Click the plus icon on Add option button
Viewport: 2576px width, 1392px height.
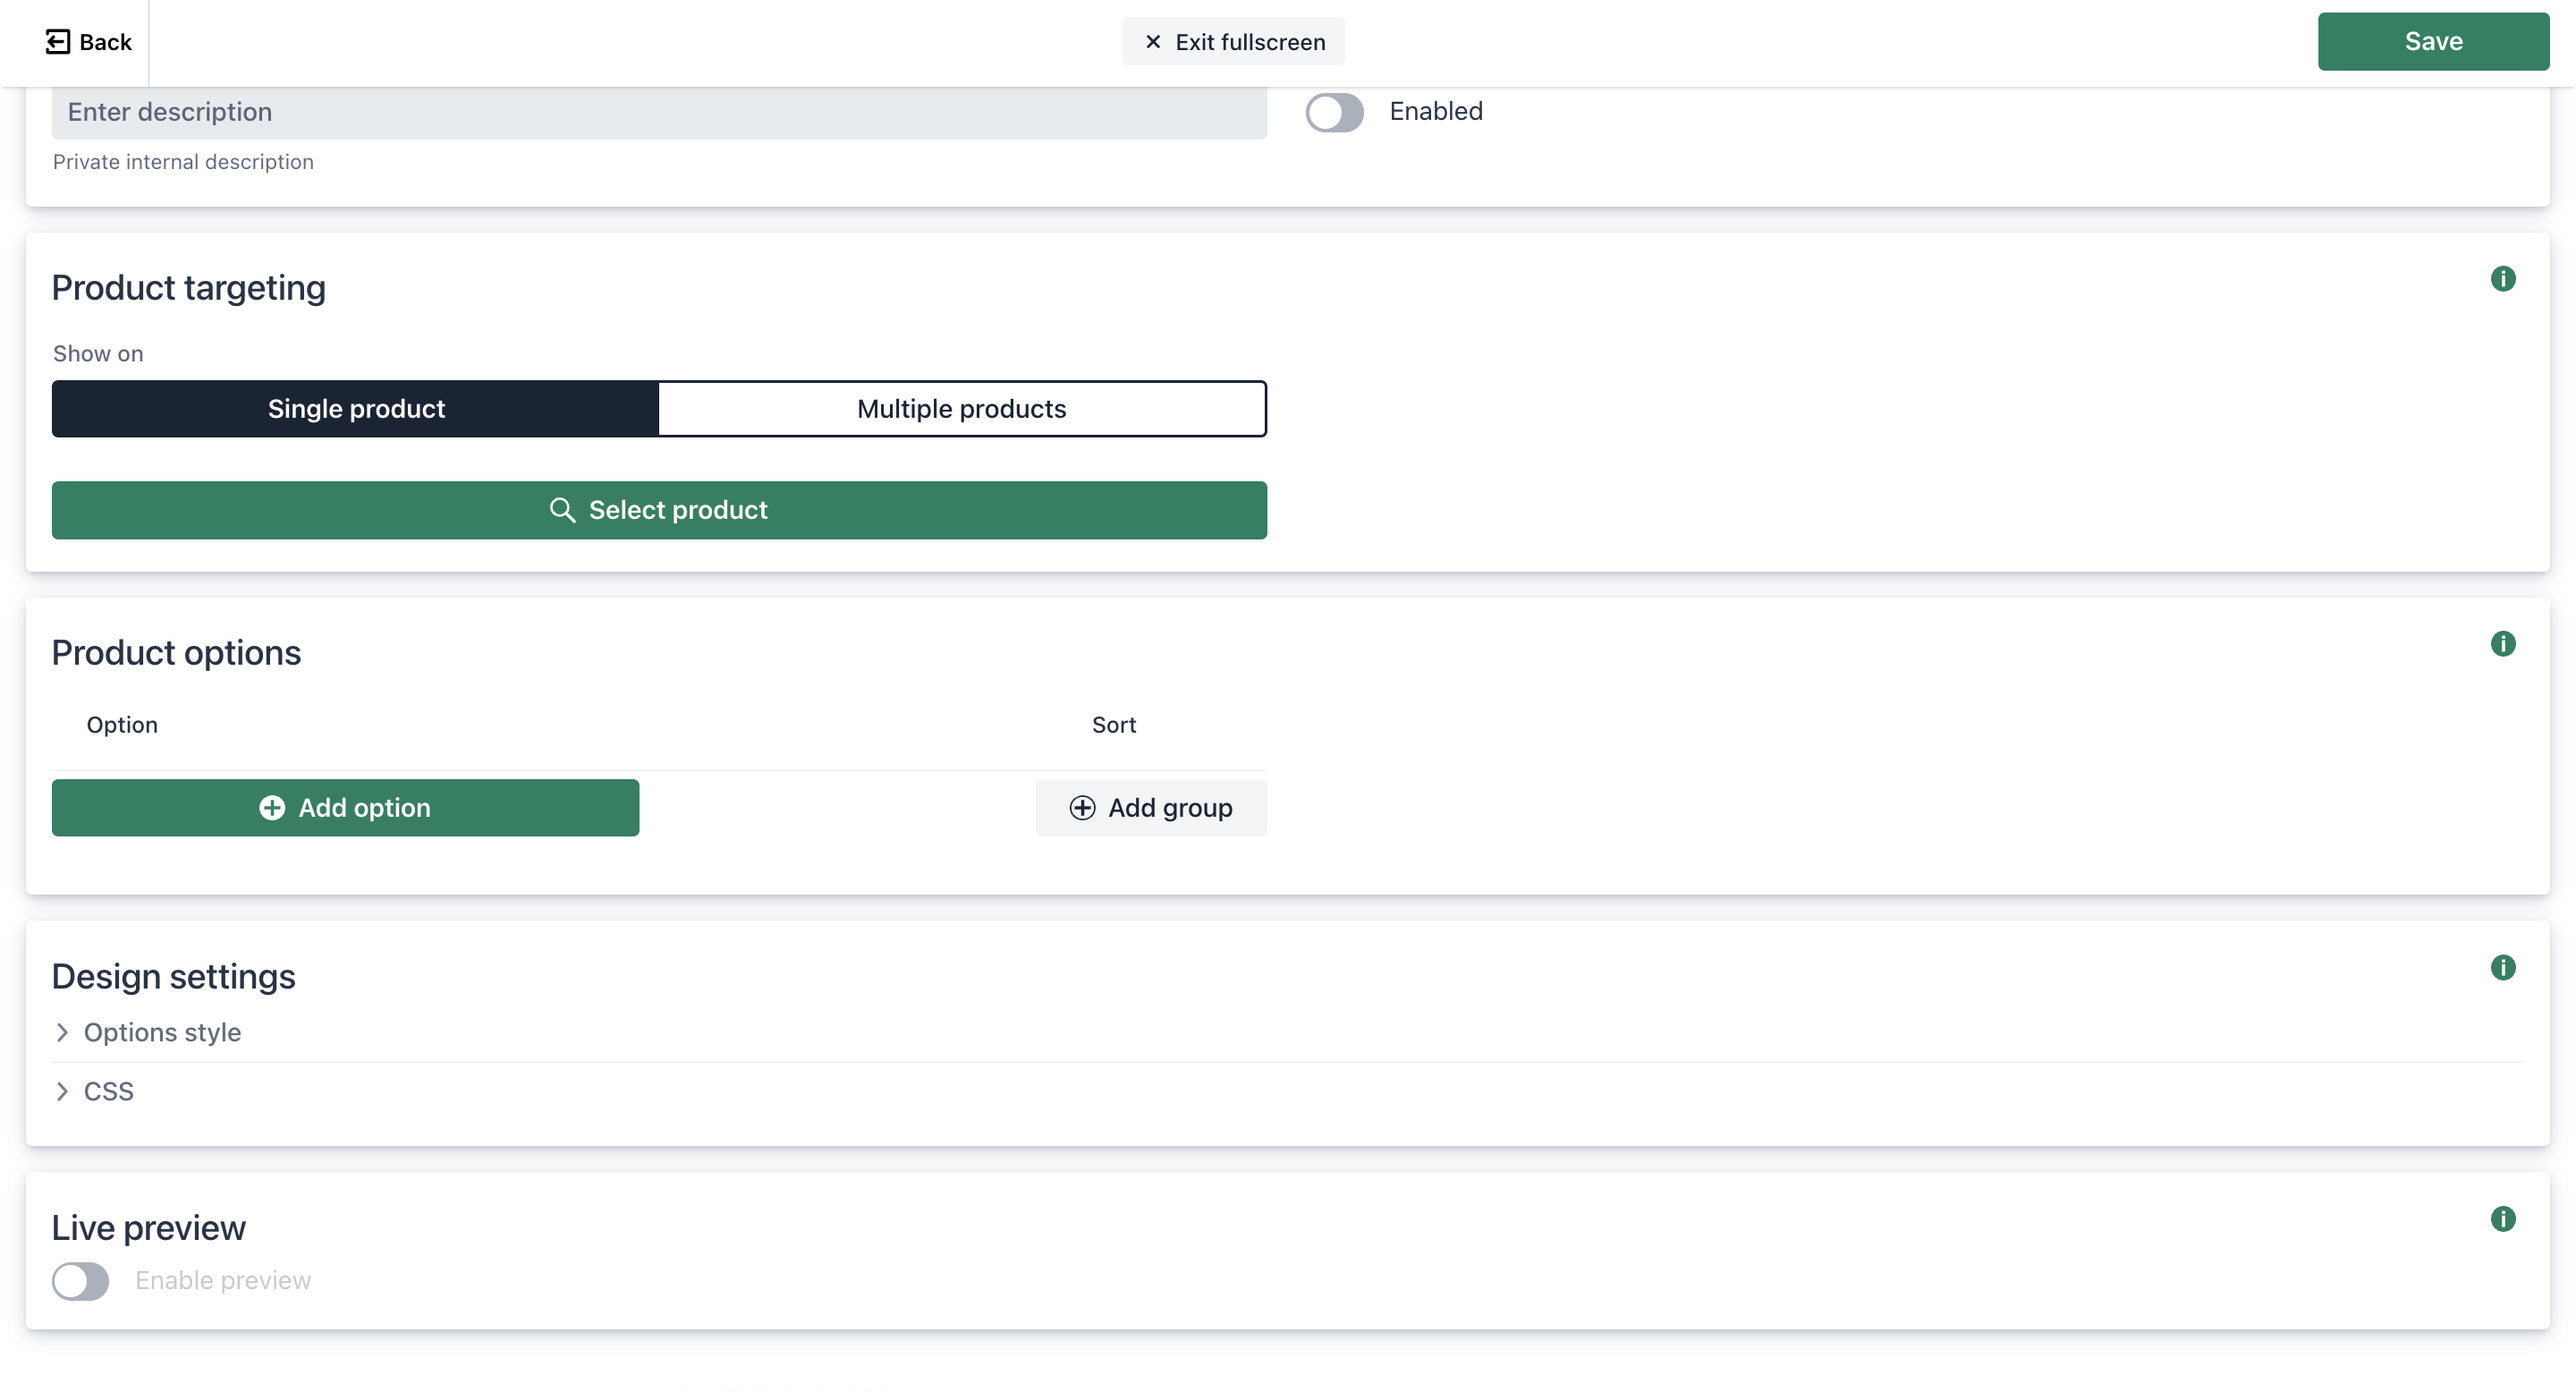point(271,806)
